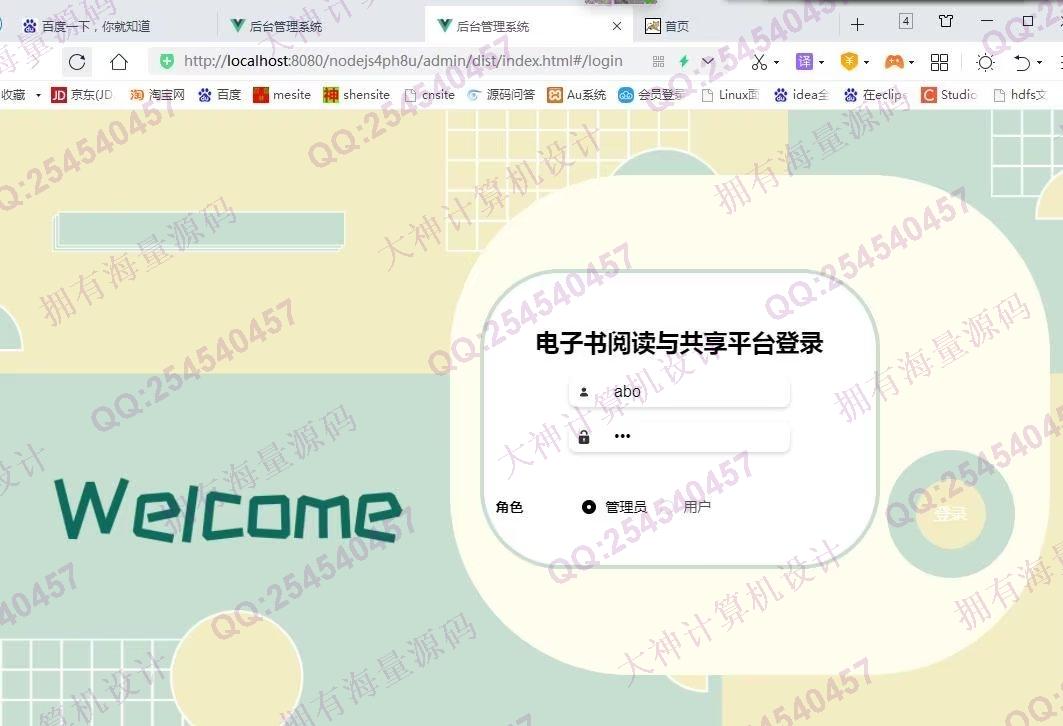Expand the translate dropdown arrow
This screenshot has height=726, width=1063.
[821, 62]
